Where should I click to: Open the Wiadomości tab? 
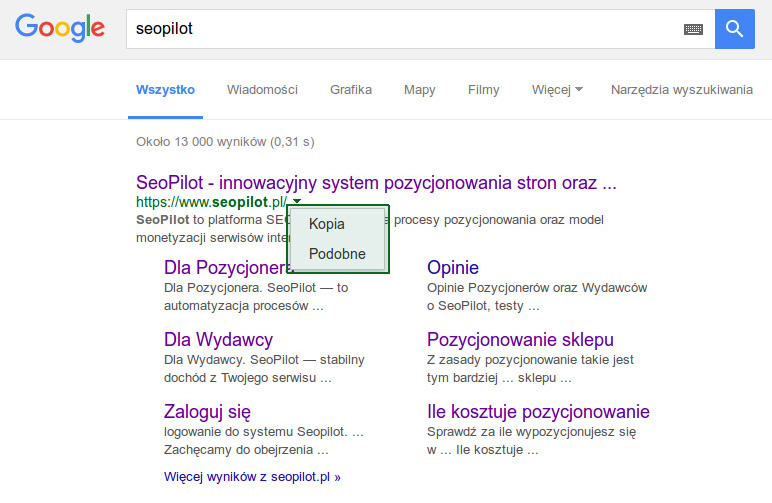point(262,90)
